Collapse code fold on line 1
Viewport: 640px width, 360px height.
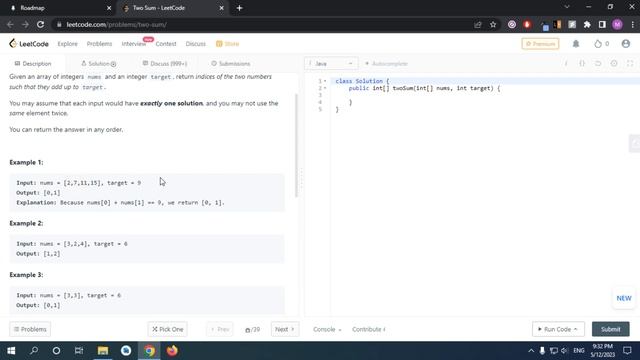[325, 81]
